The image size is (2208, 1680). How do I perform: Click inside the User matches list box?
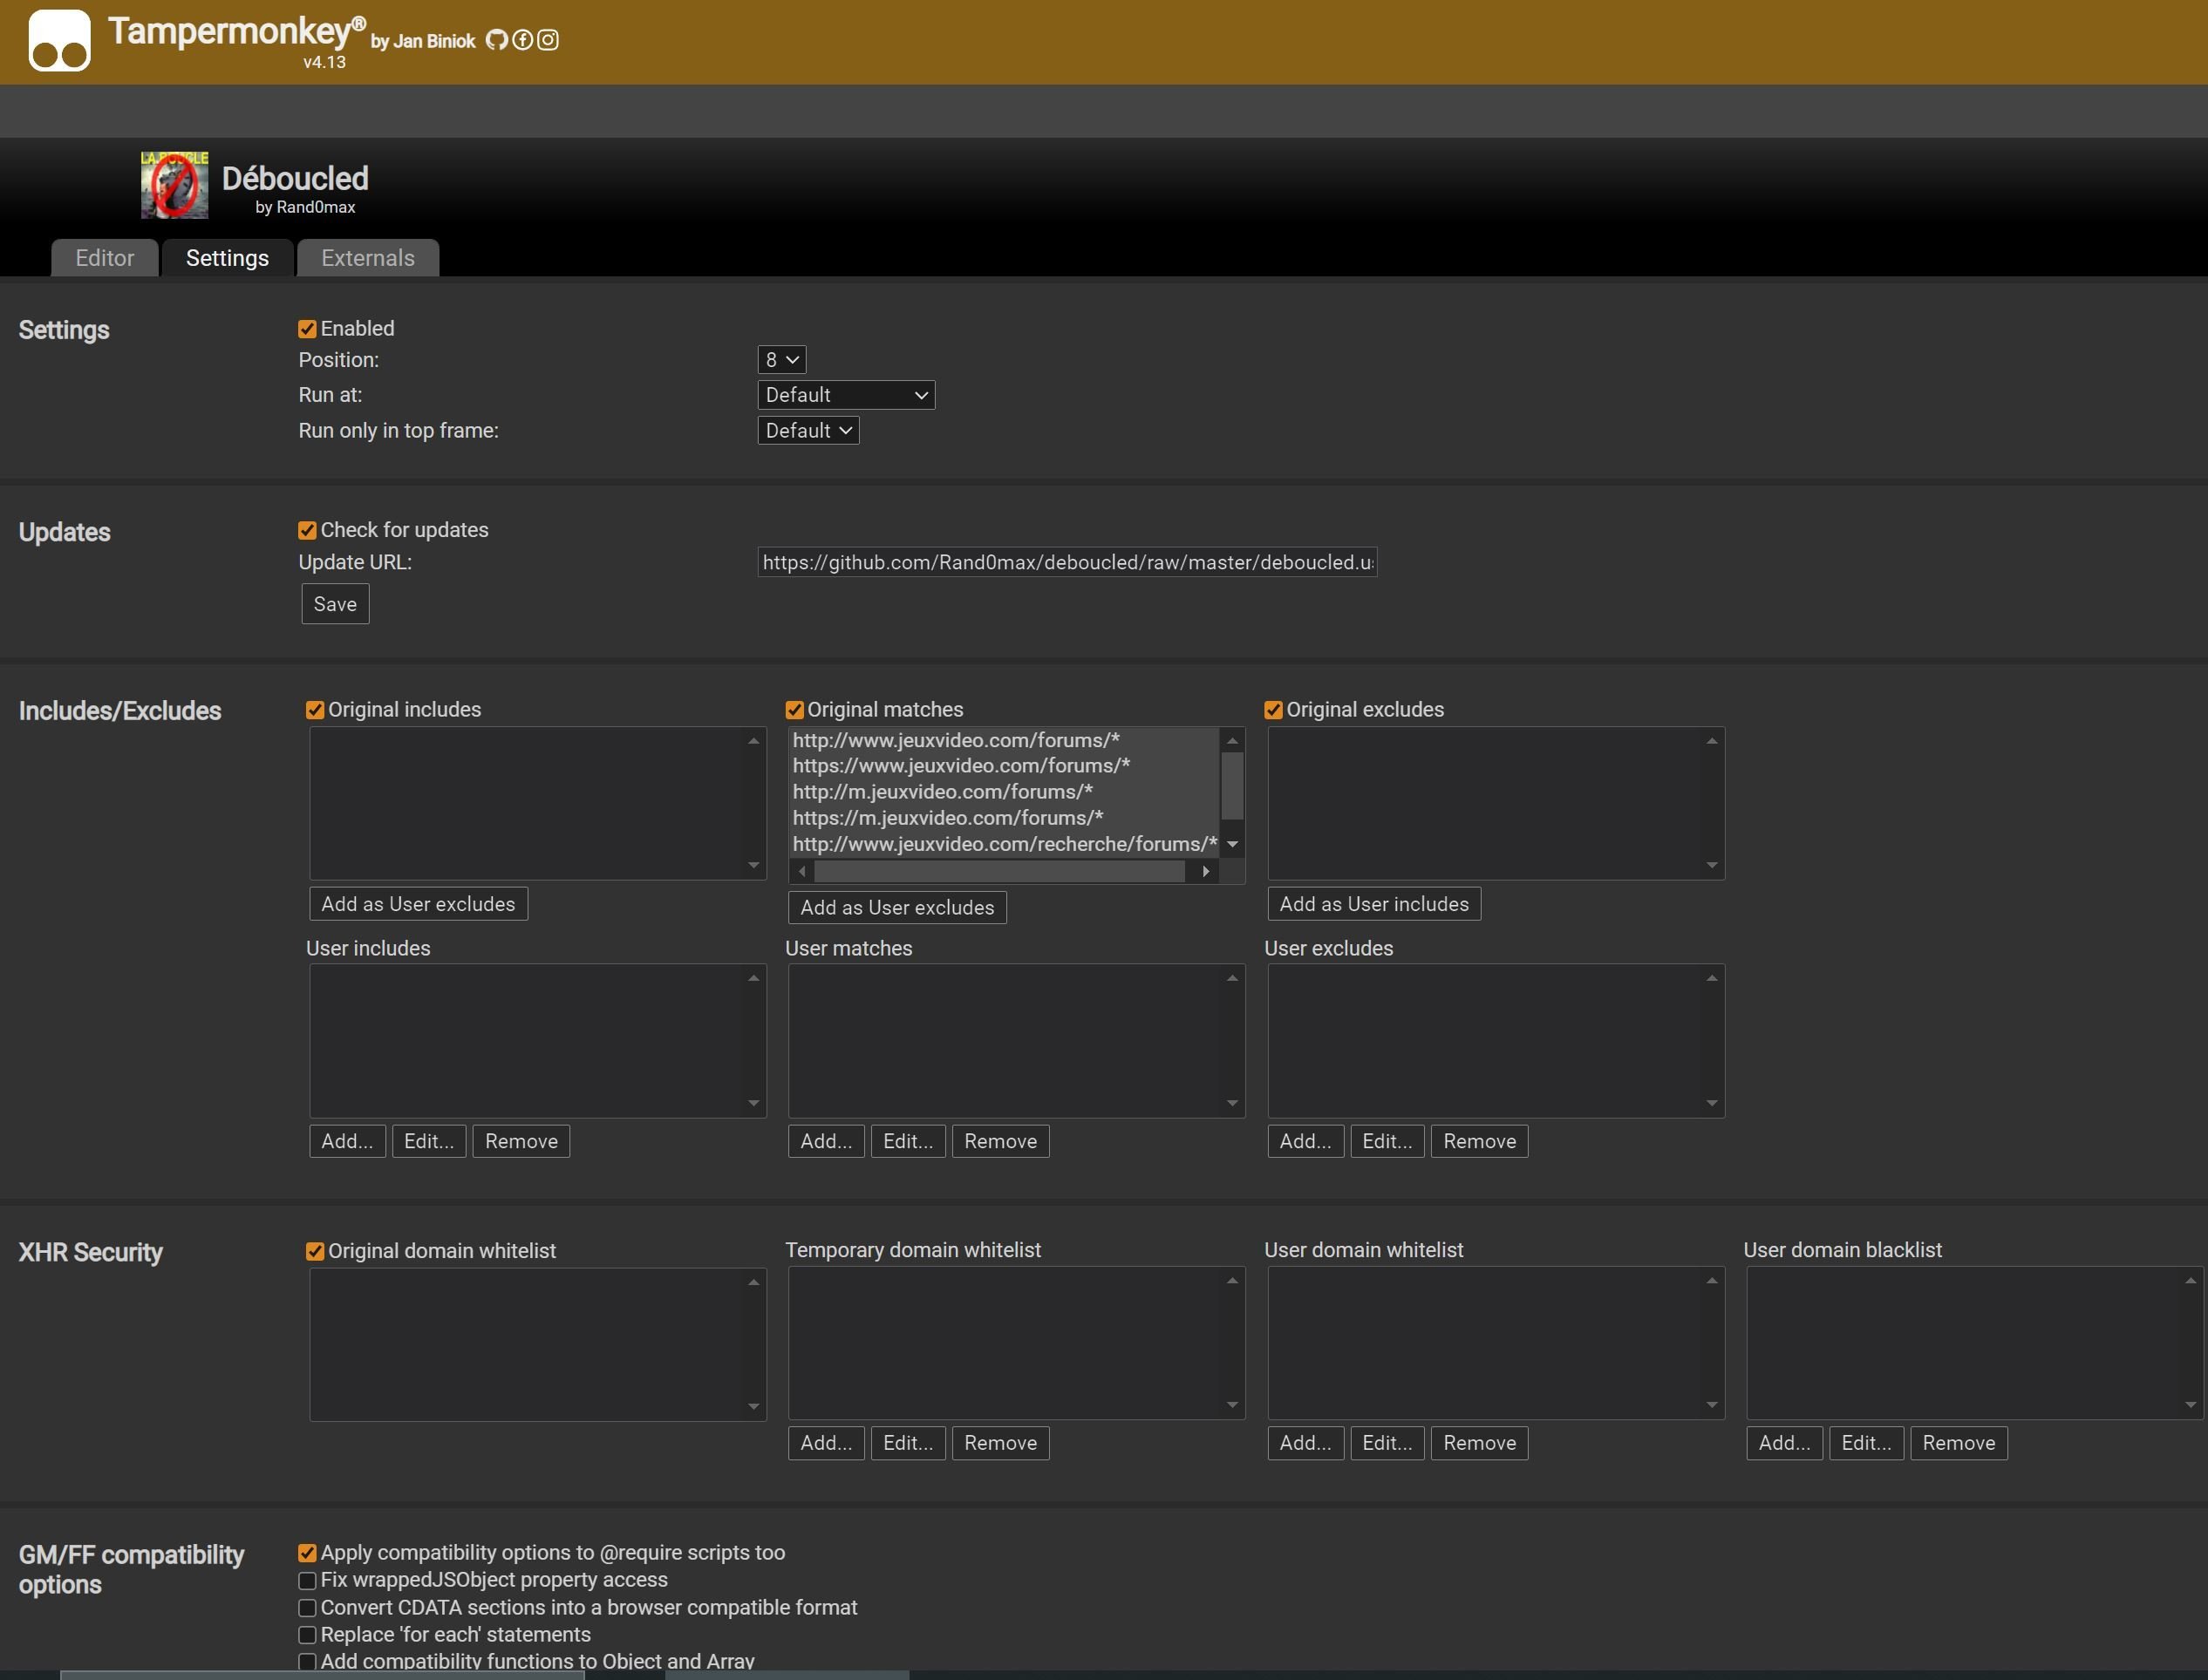[x=1017, y=1041]
